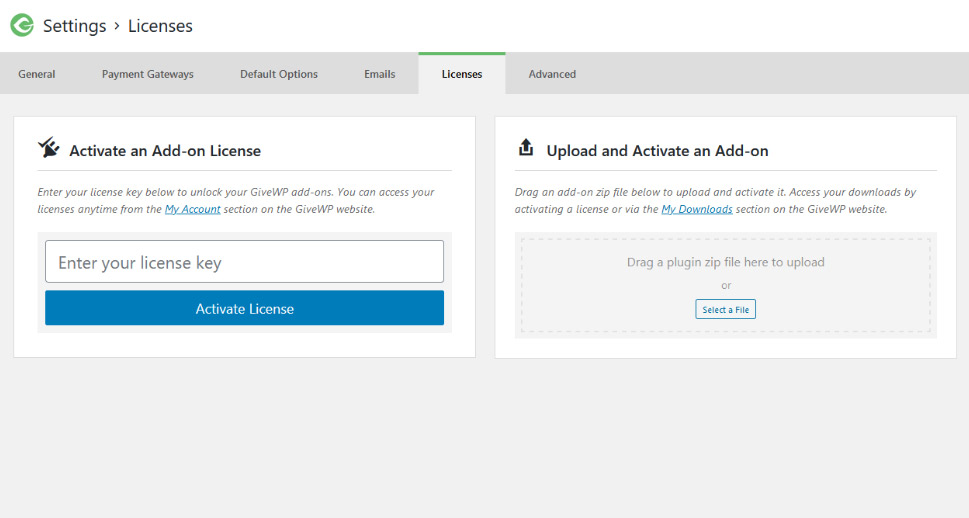The image size is (969, 518).
Task: Open the Advanced settings tab
Action: pos(552,74)
